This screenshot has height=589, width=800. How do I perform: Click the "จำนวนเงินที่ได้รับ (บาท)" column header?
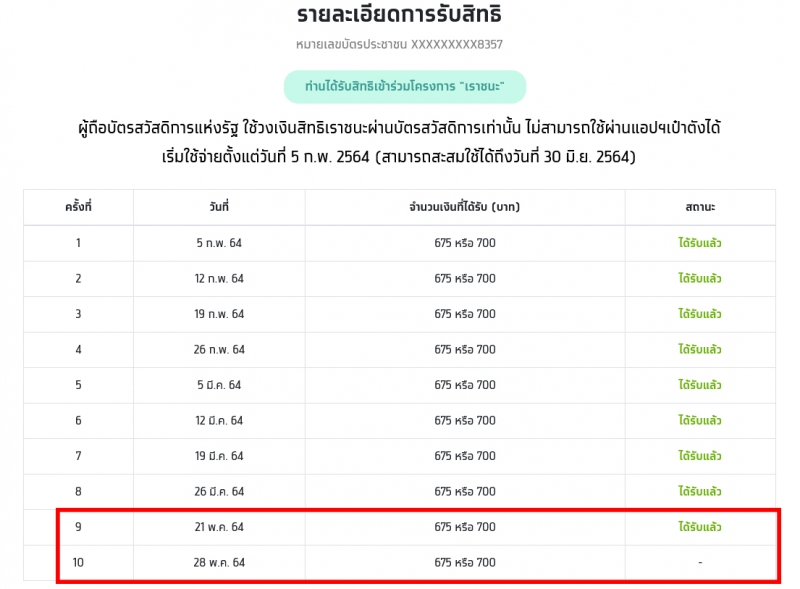[x=464, y=207]
